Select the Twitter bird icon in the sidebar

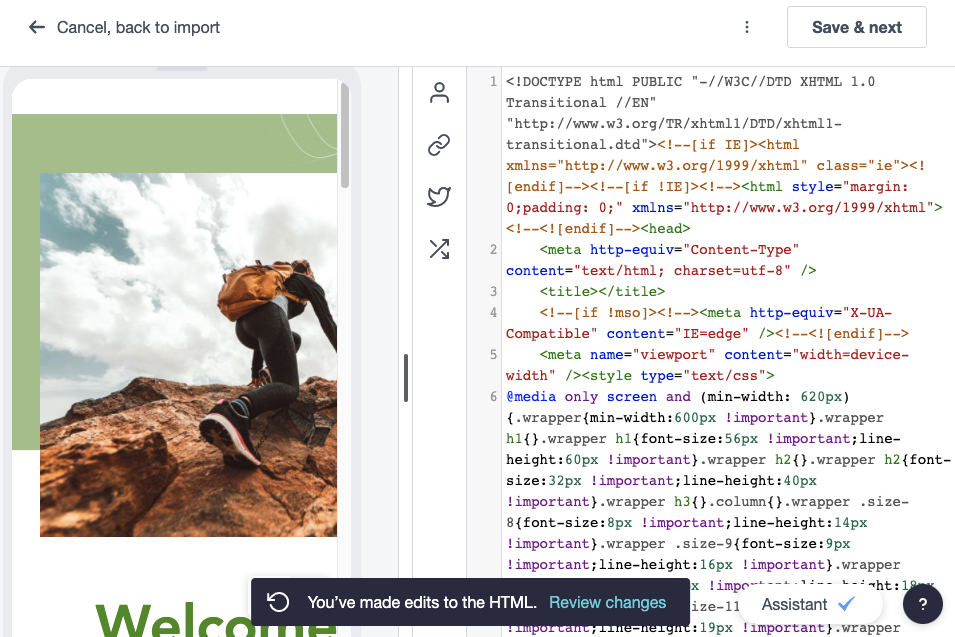tap(438, 197)
